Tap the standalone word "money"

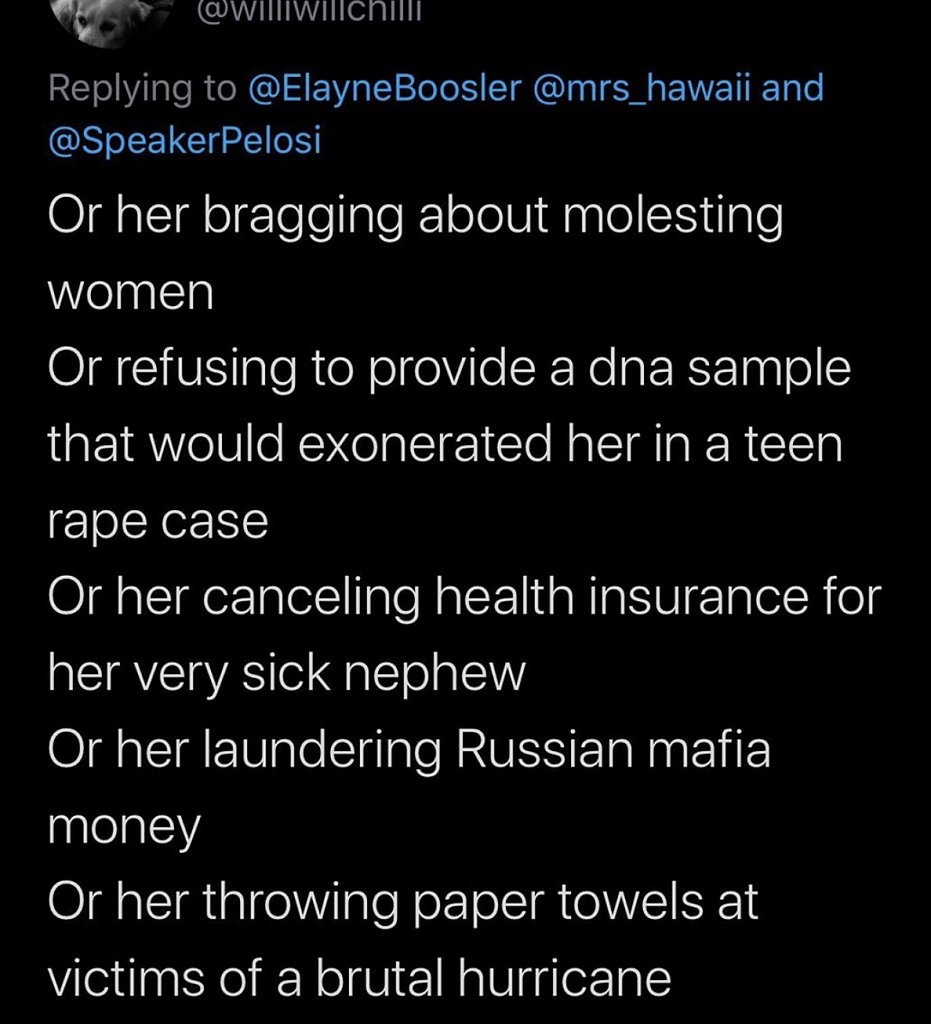coord(125,828)
